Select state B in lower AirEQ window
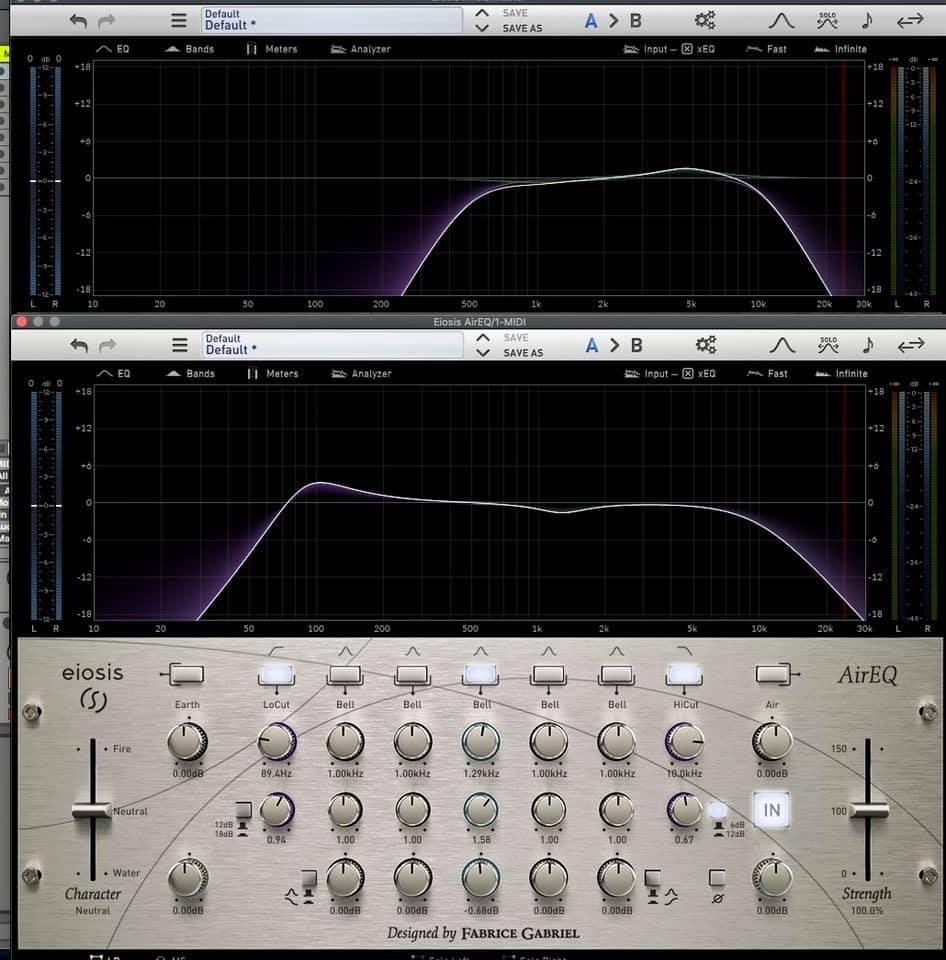The width and height of the screenshot is (946, 960). [x=637, y=345]
